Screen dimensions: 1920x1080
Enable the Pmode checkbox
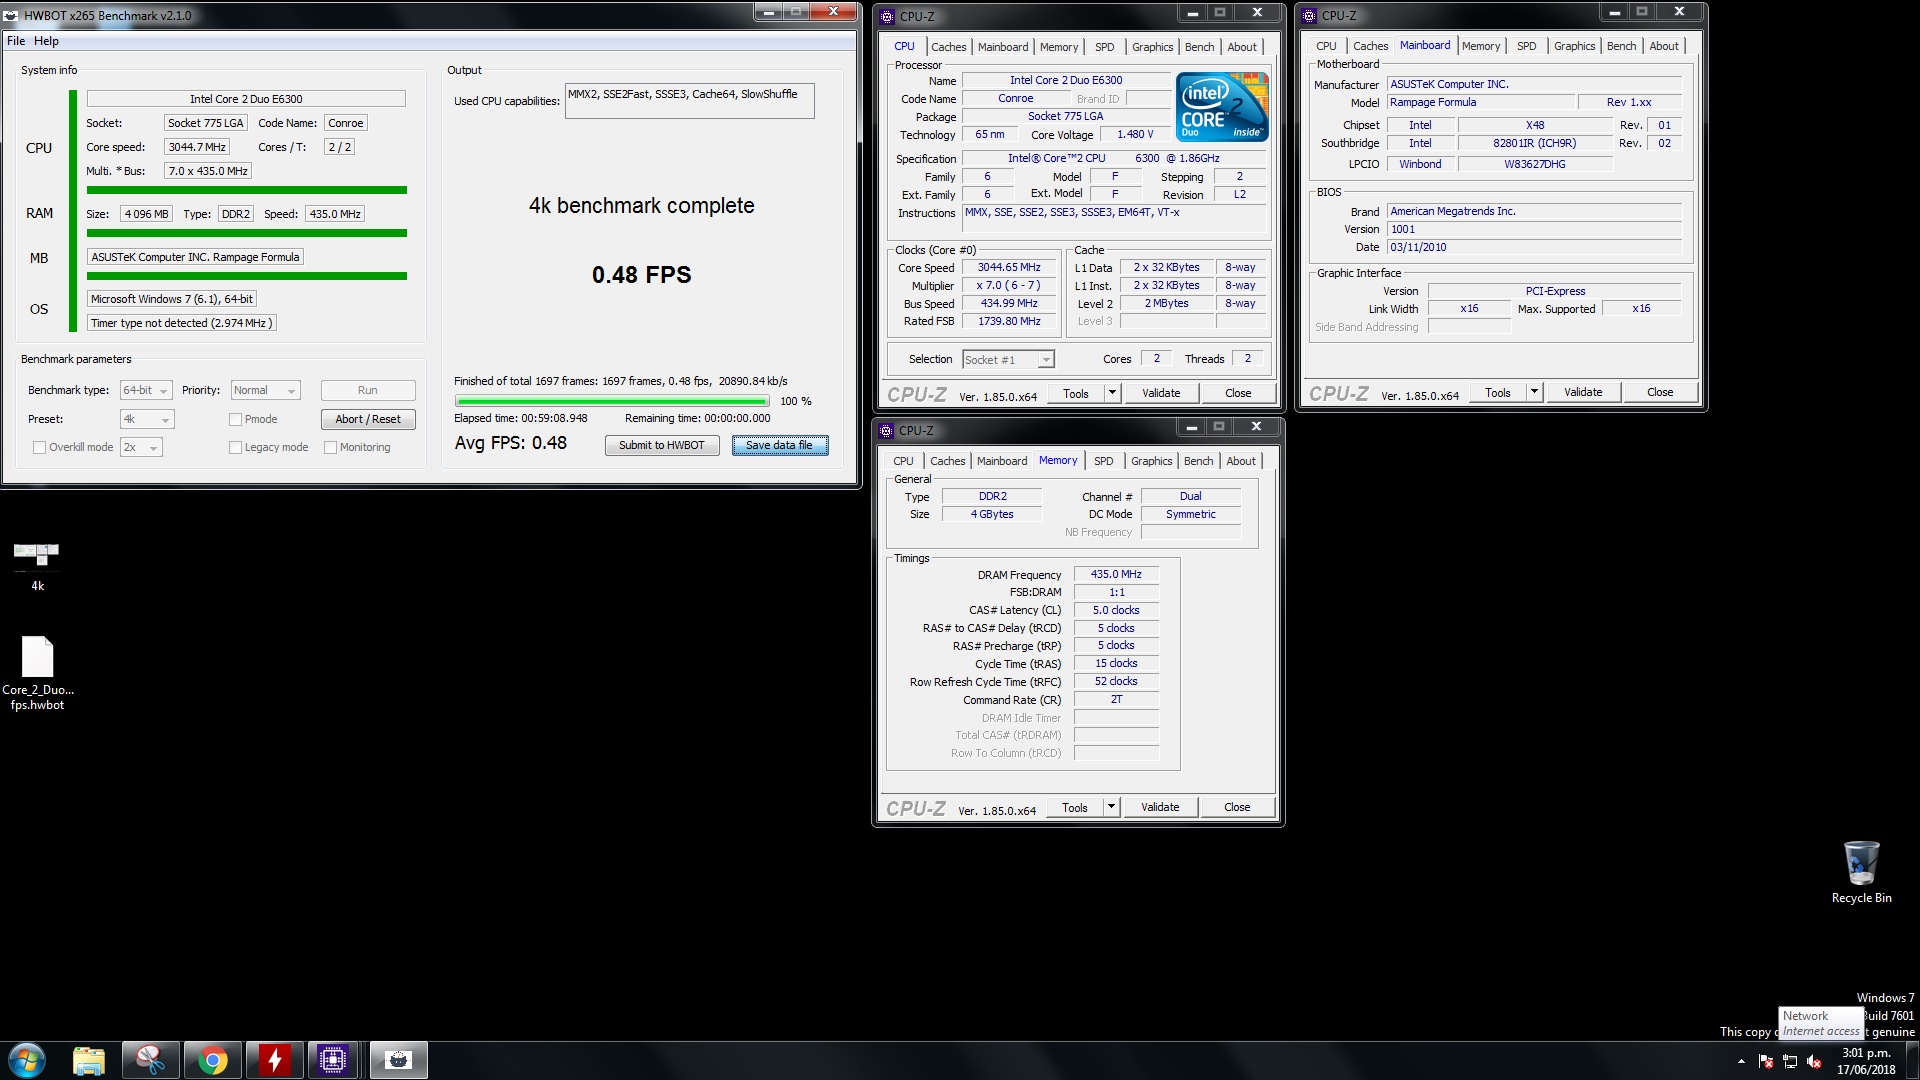coord(236,419)
